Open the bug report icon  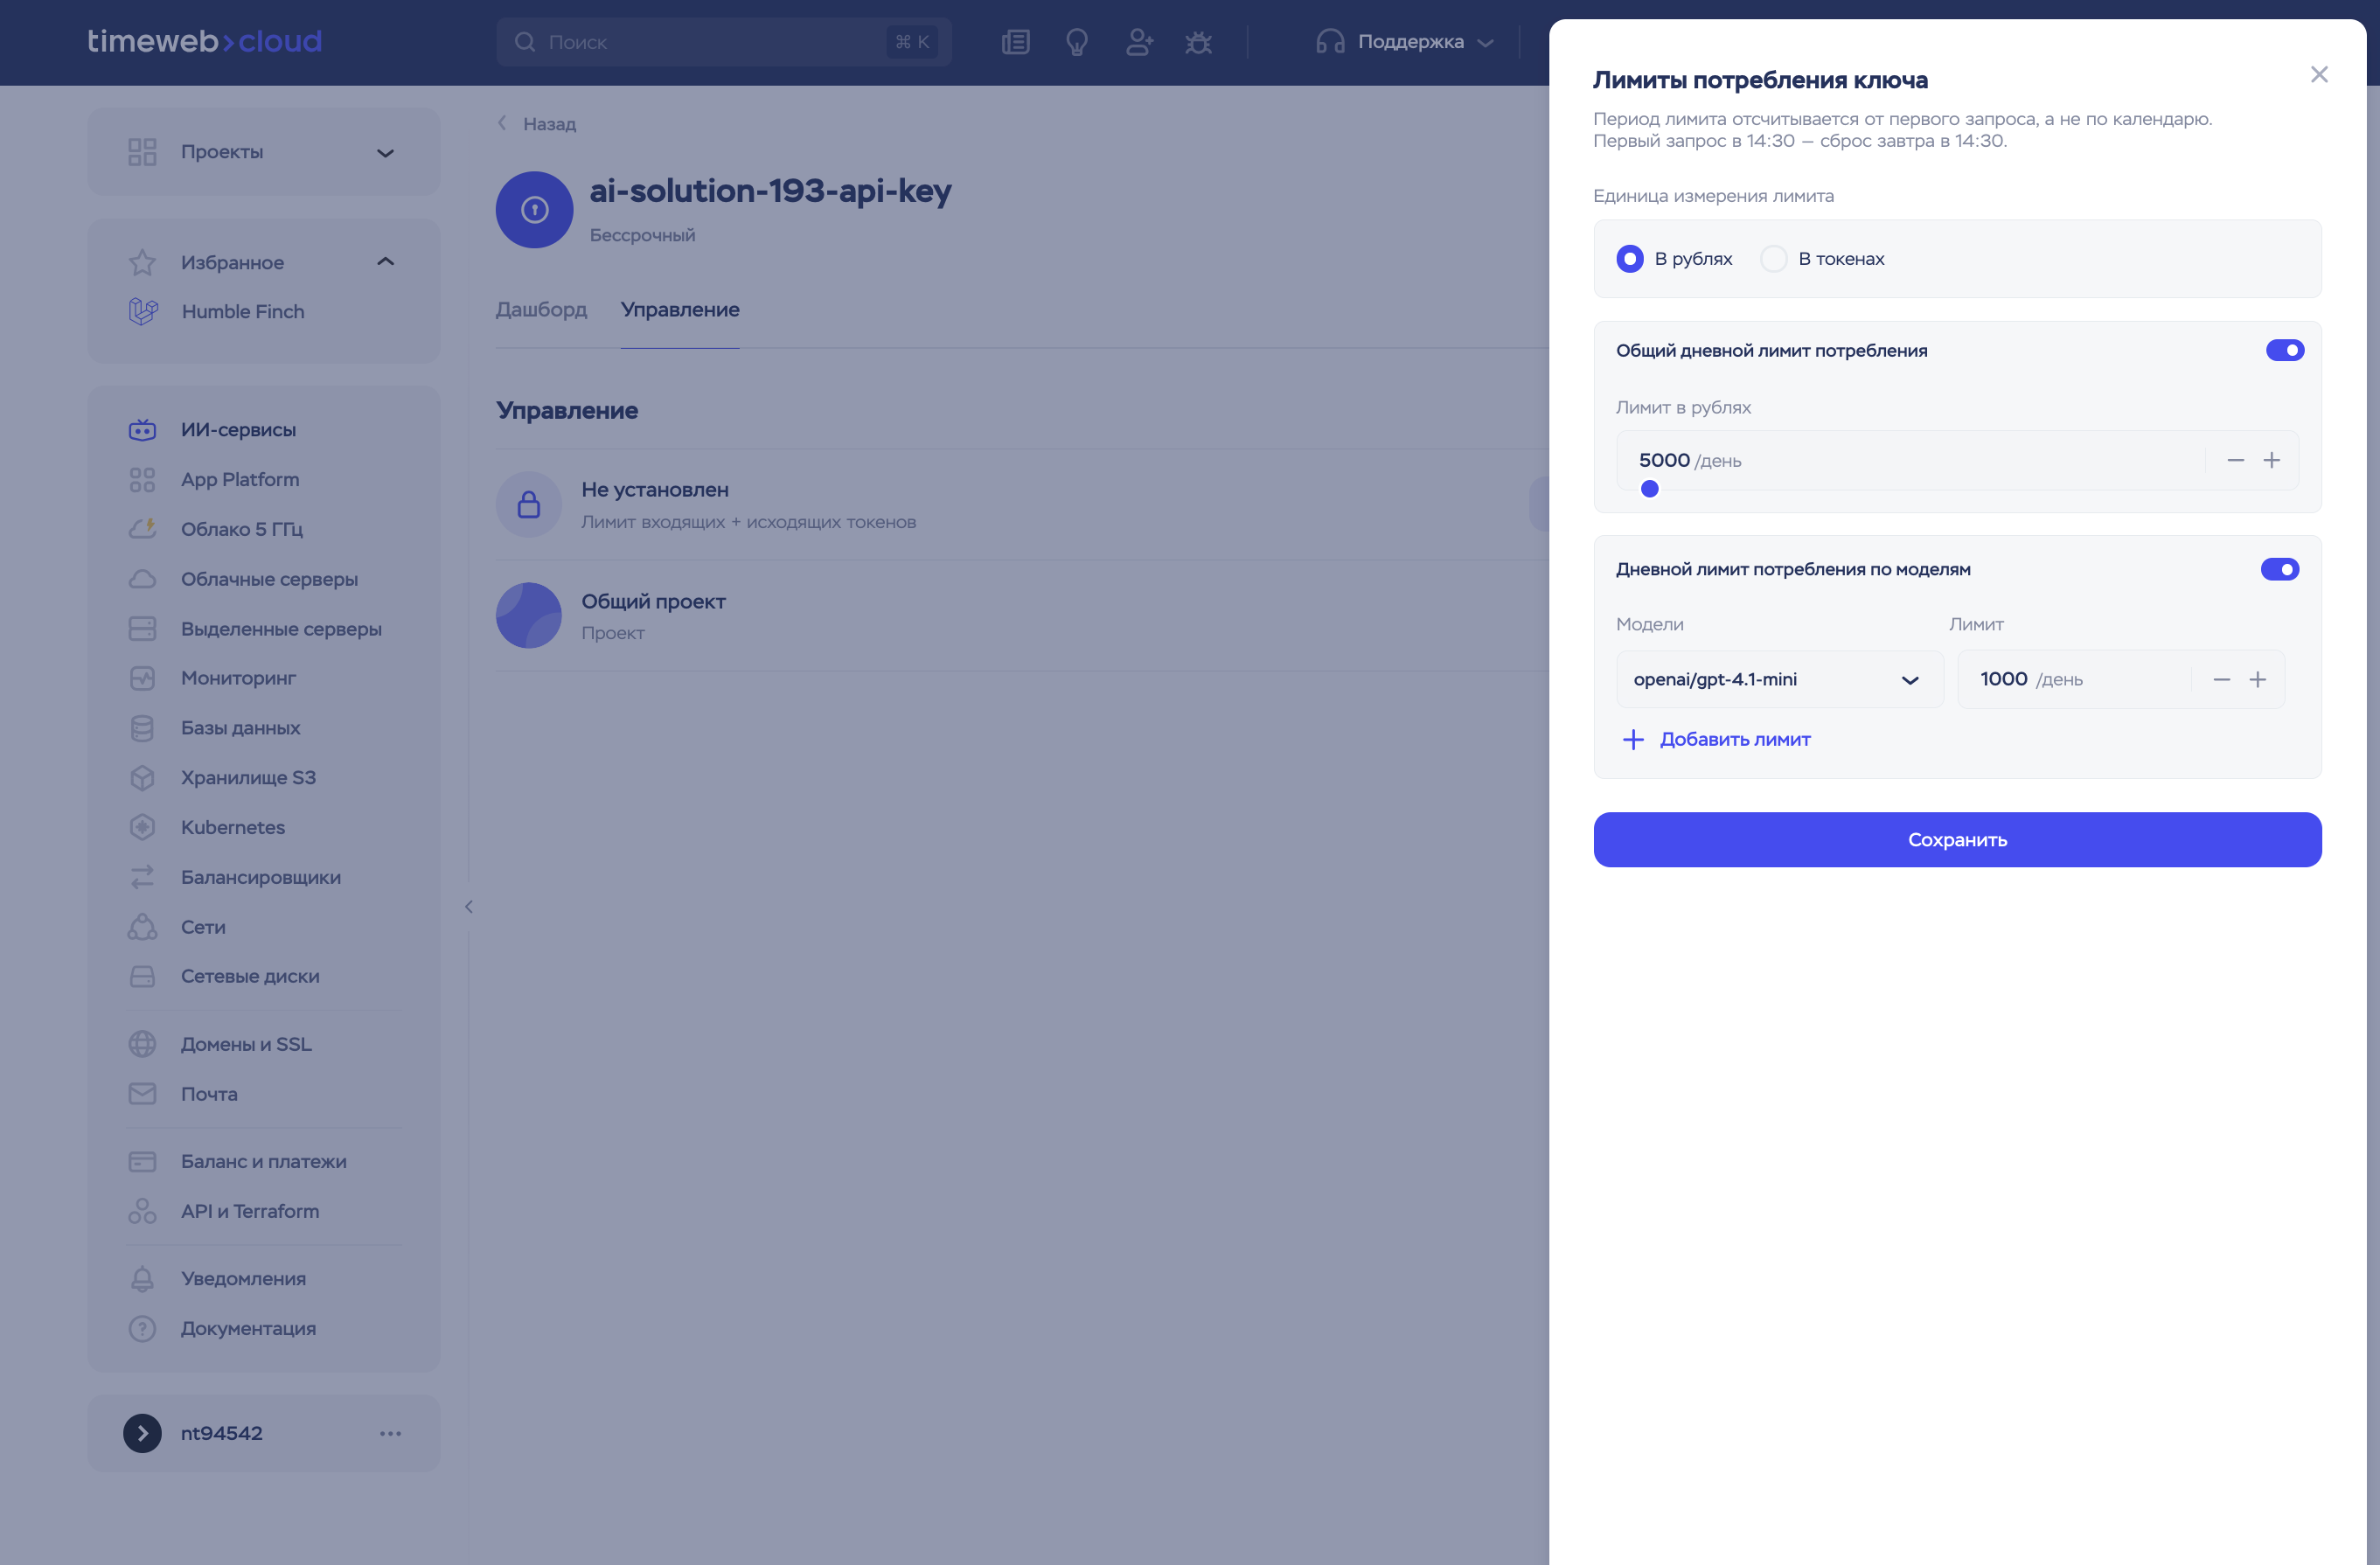tap(1198, 42)
